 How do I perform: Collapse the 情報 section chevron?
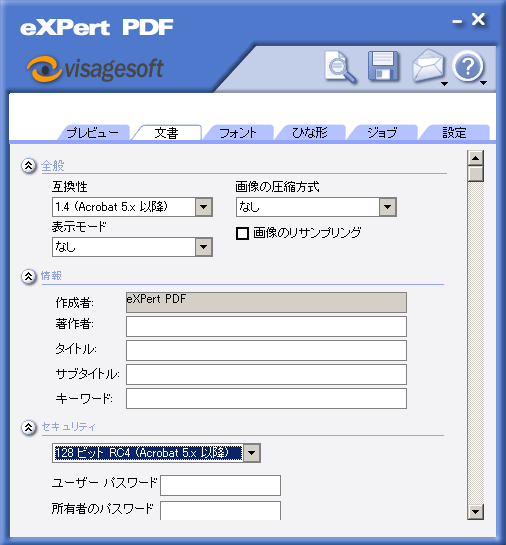tap(28, 277)
